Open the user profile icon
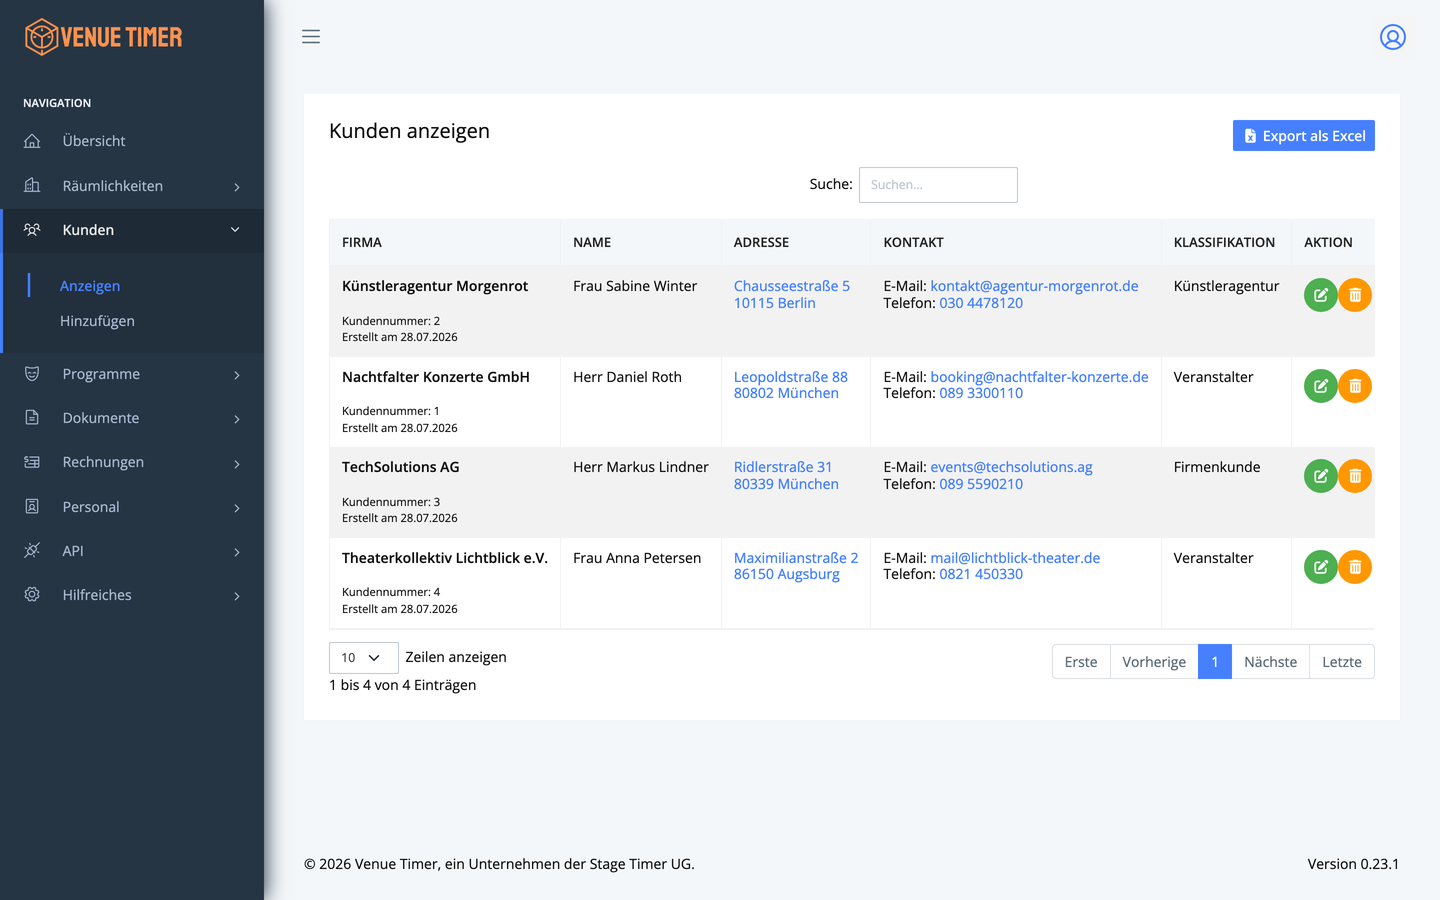Screen dimensions: 1440x900 [1393, 37]
